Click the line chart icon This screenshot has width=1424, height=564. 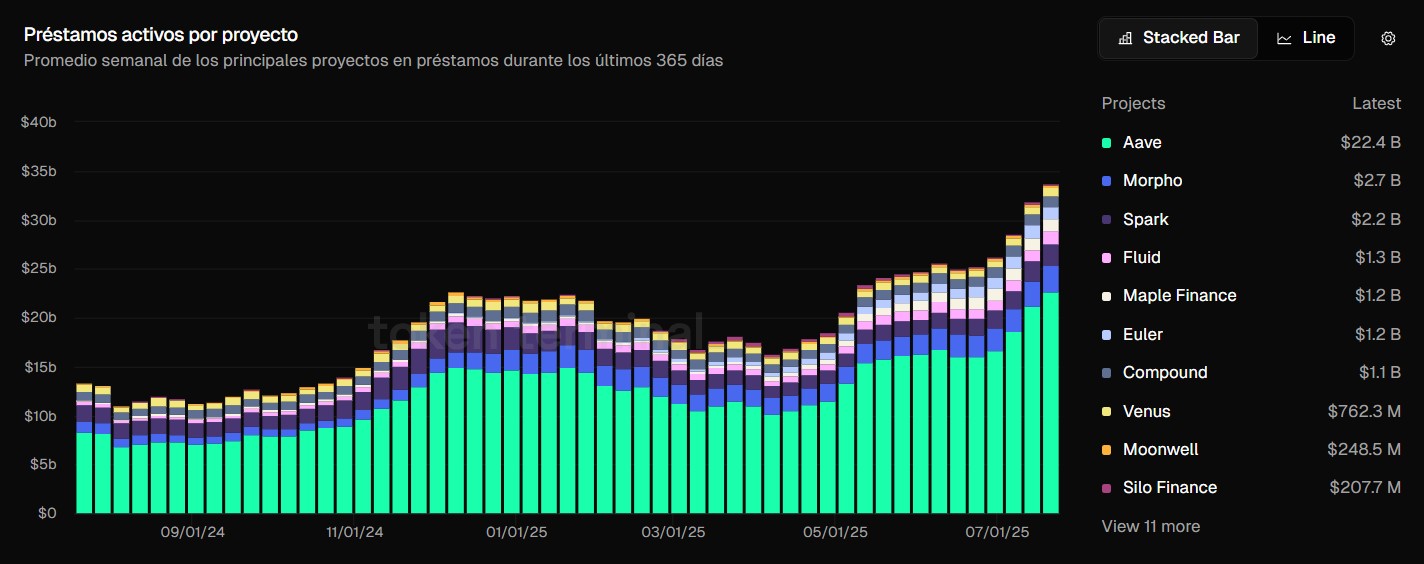click(1284, 38)
